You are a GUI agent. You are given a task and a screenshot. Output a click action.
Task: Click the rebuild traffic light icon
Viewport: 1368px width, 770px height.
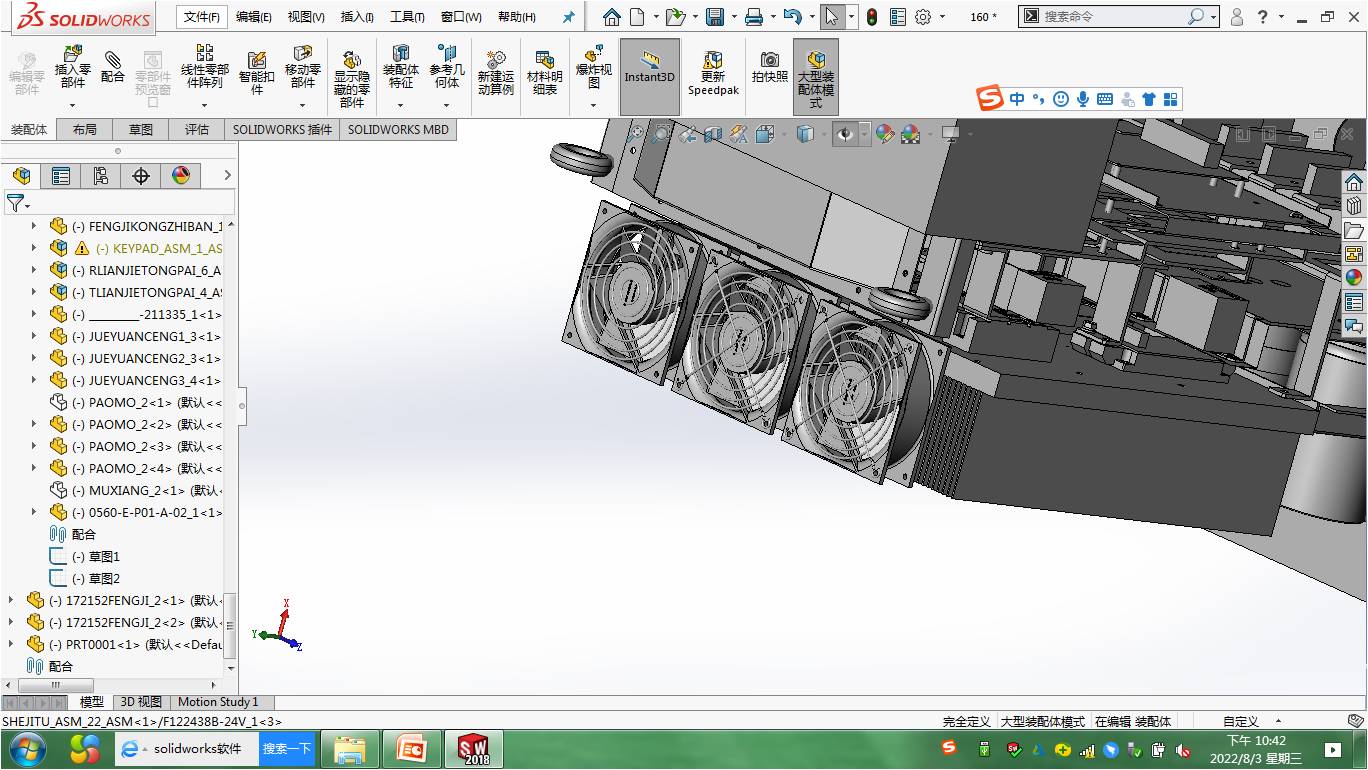coord(871,17)
